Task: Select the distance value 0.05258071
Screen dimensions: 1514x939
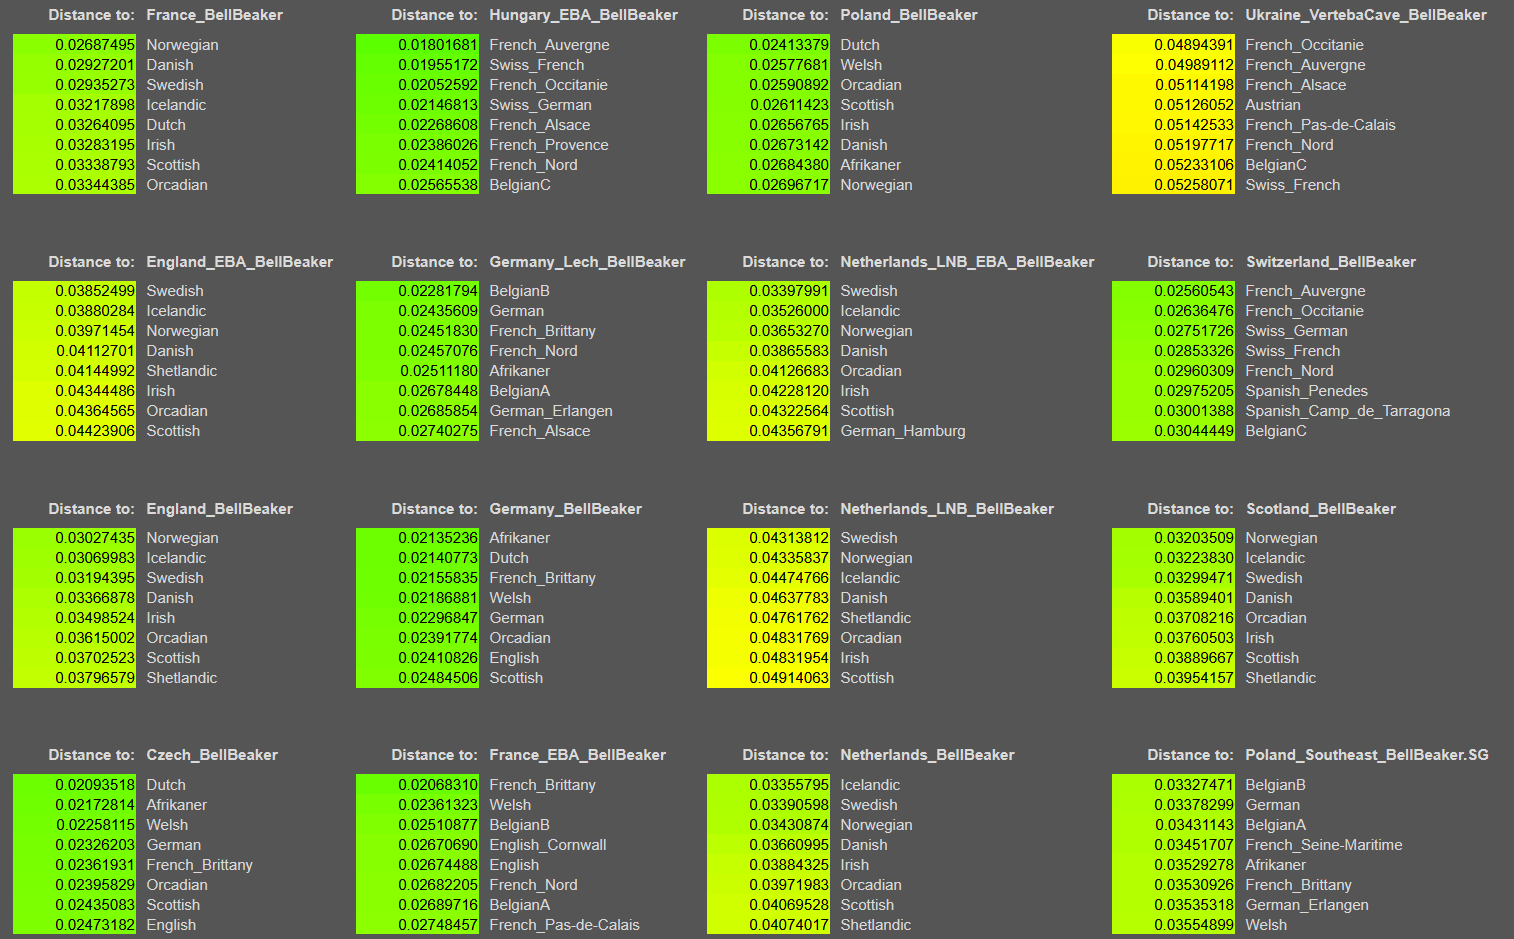Action: point(1194,185)
